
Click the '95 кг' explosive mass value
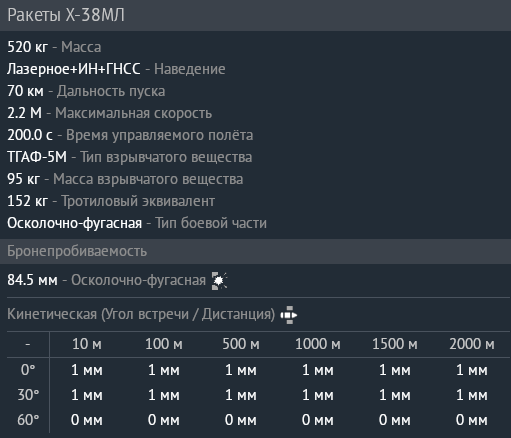tap(24, 179)
